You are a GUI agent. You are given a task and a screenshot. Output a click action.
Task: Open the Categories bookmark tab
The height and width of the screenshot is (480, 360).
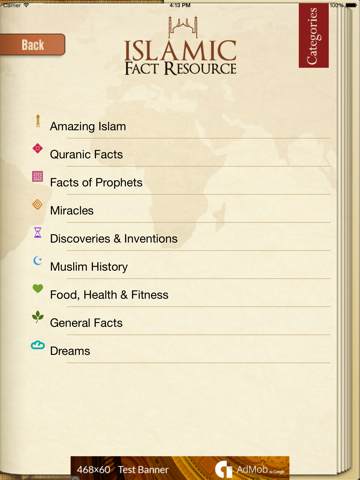click(313, 36)
